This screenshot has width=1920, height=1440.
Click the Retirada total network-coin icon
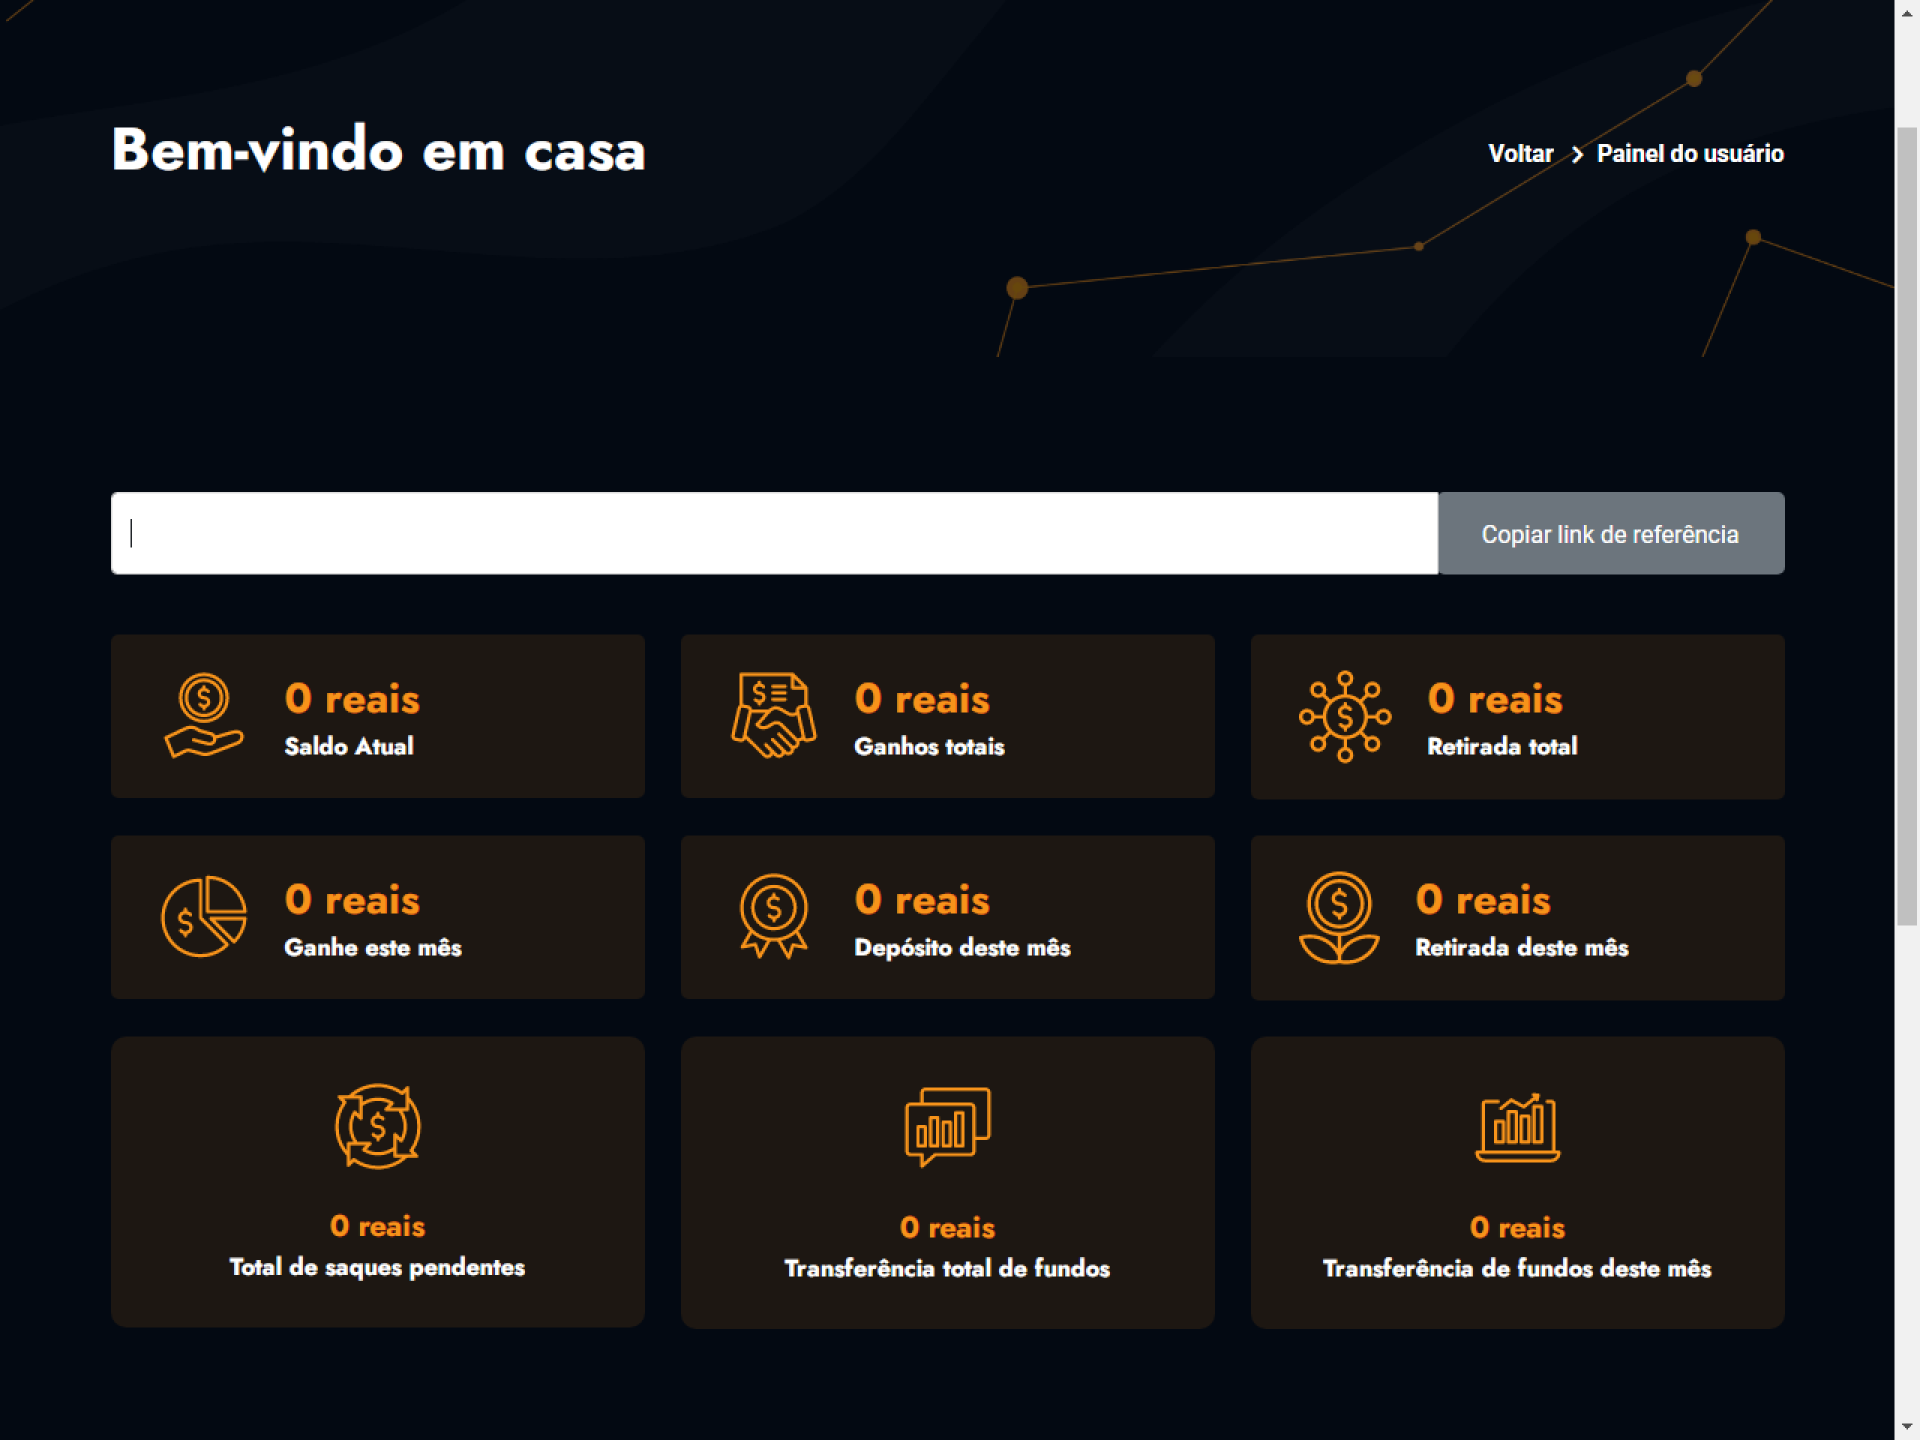(x=1344, y=716)
